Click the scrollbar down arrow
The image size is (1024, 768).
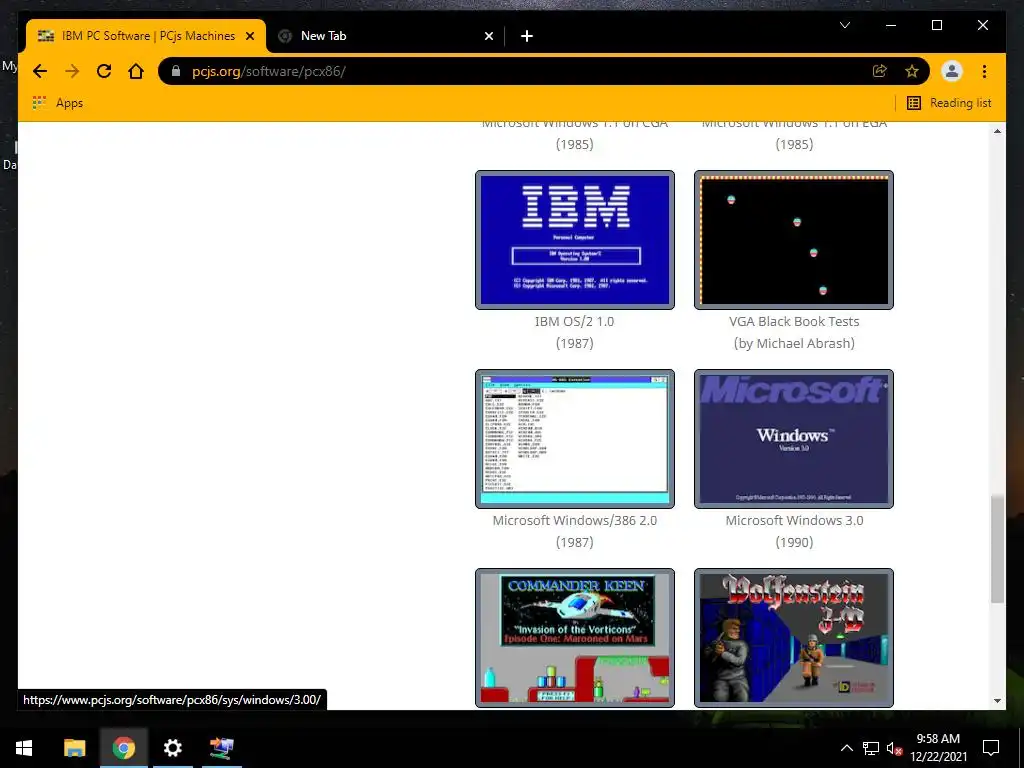pos(997,701)
